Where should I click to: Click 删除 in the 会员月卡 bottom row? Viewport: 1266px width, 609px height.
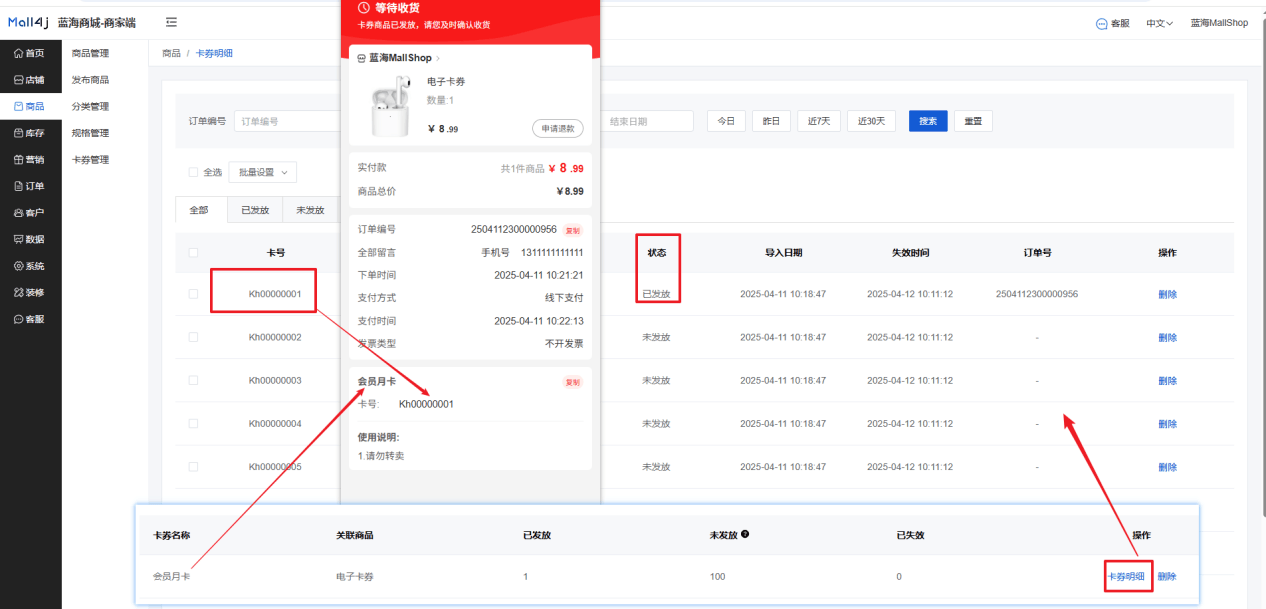point(1167,577)
